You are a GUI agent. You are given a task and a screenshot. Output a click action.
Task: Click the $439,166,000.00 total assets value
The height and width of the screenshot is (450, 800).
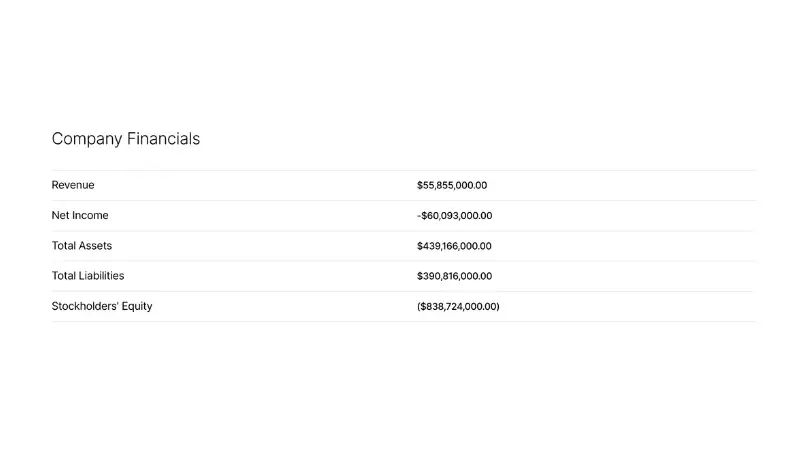(454, 246)
